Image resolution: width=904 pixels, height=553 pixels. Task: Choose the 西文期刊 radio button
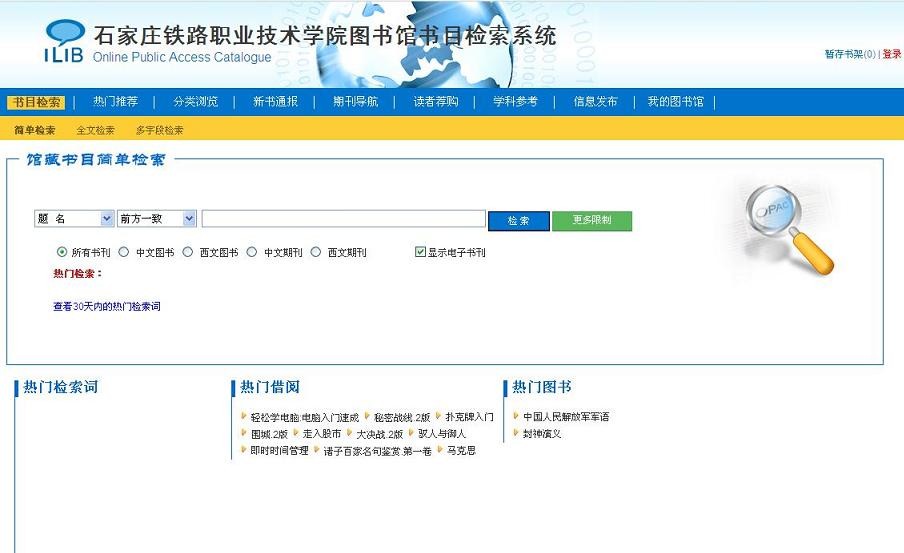(316, 252)
